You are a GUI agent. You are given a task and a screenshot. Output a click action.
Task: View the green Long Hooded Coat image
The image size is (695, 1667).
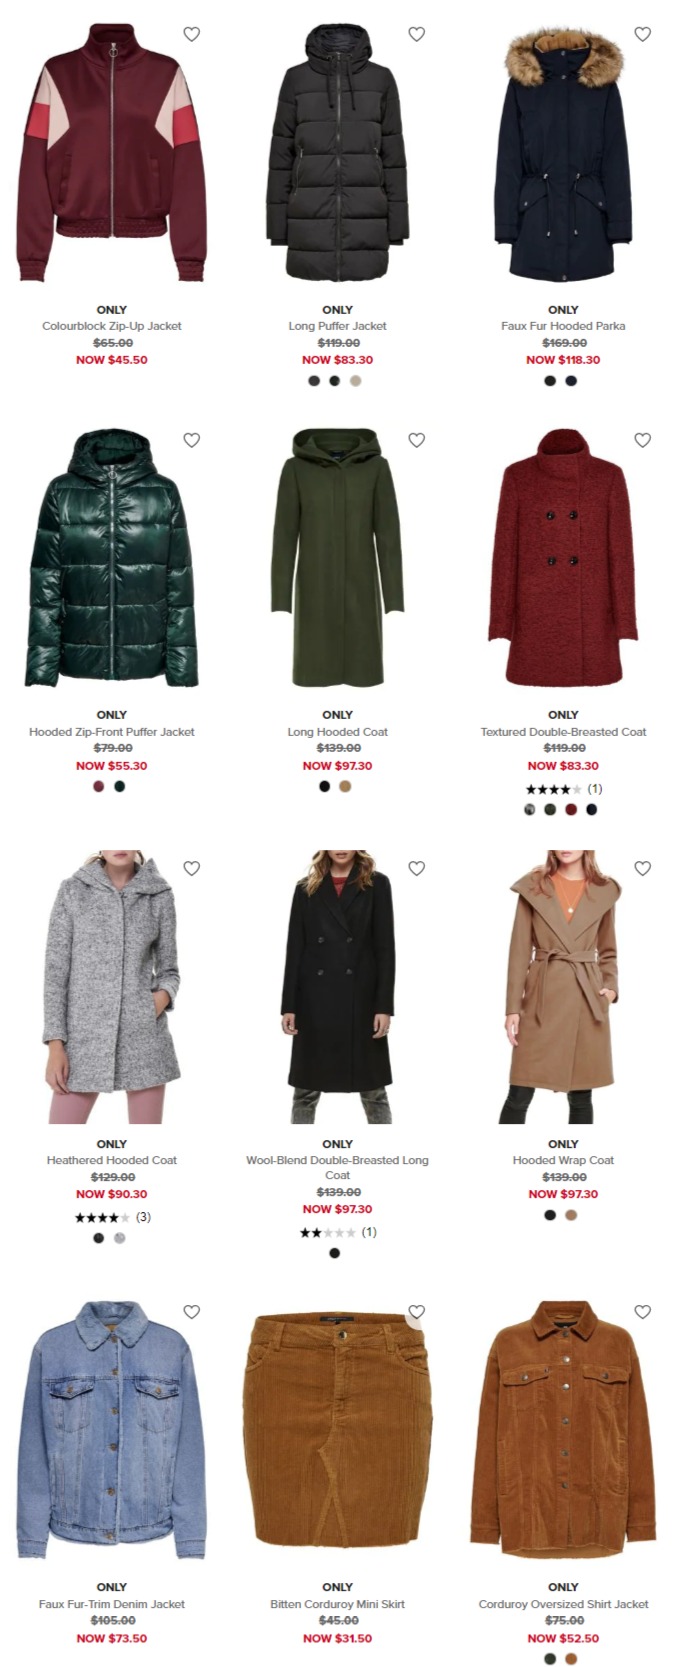coord(337,557)
